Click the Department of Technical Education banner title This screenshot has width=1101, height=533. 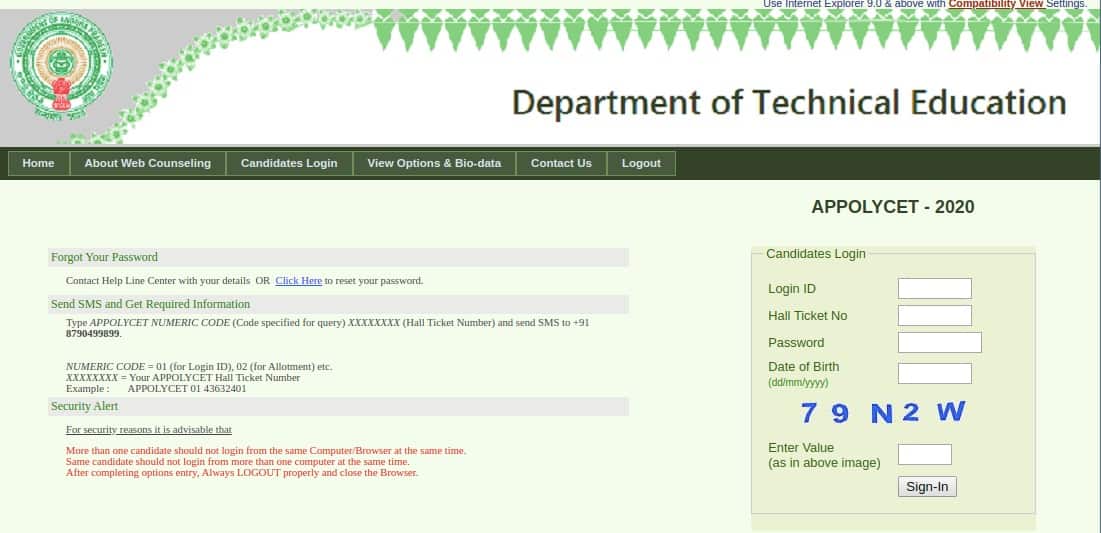click(789, 103)
